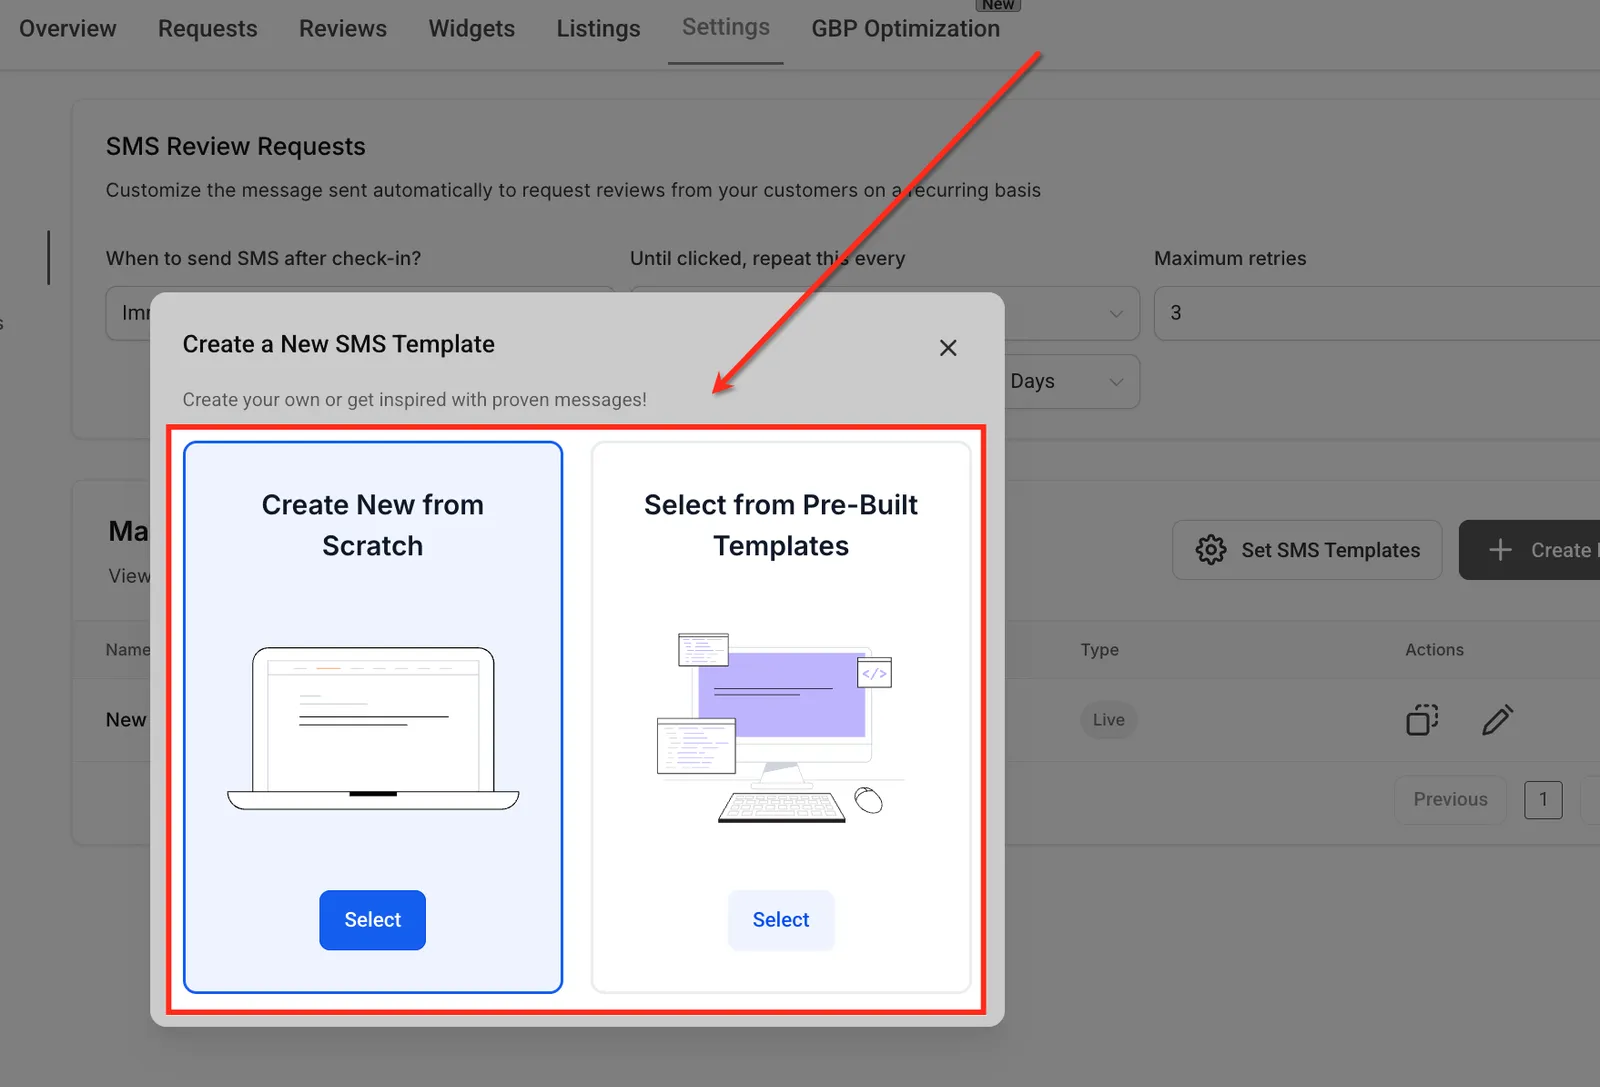Select page 1 in pagination
1600x1087 pixels.
click(1543, 800)
